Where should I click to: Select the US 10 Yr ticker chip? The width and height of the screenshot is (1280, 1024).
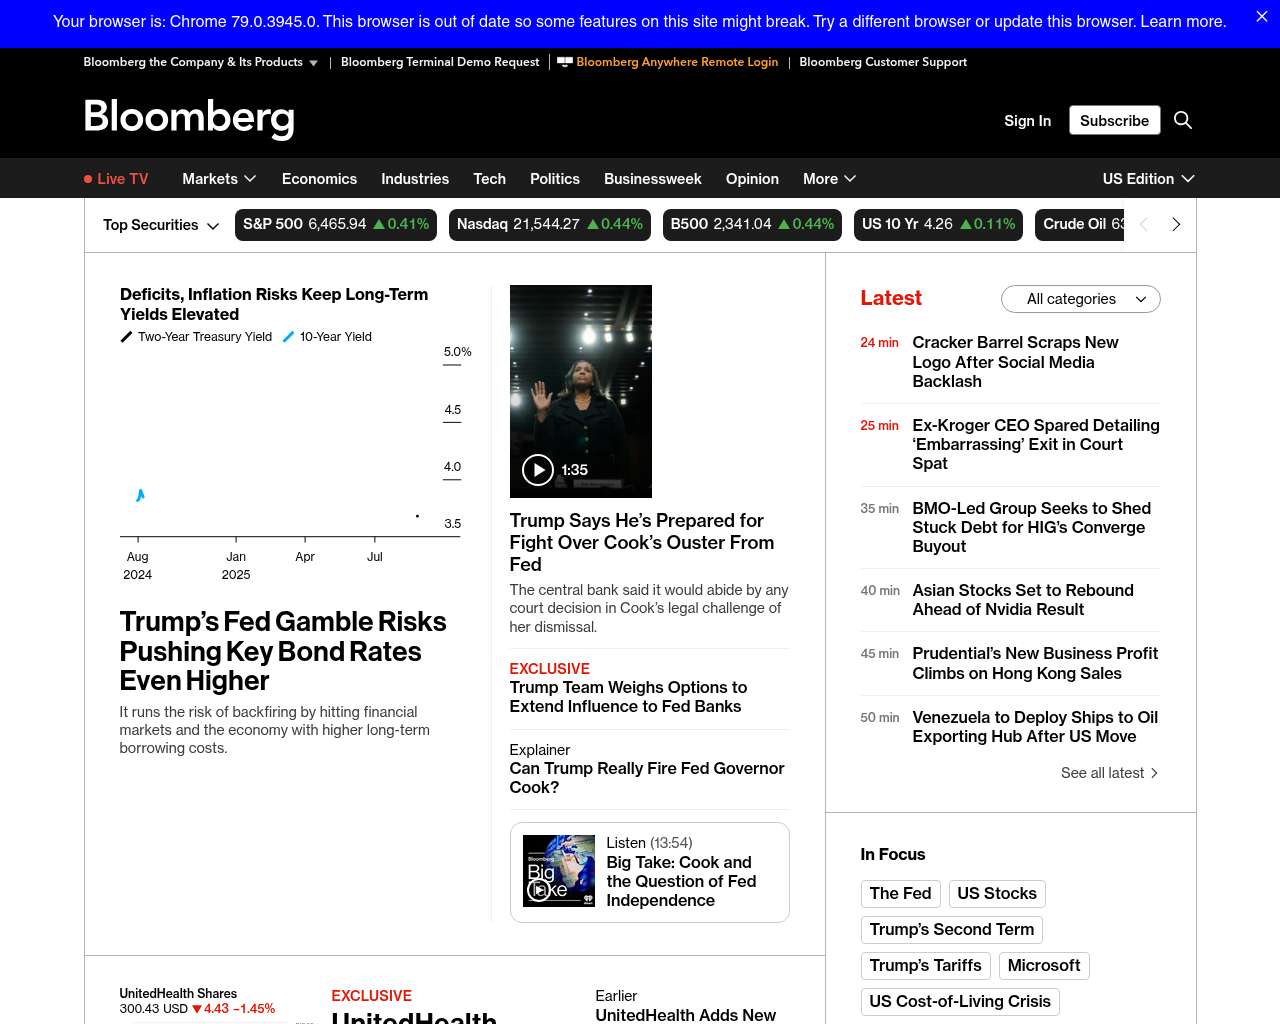coord(938,225)
